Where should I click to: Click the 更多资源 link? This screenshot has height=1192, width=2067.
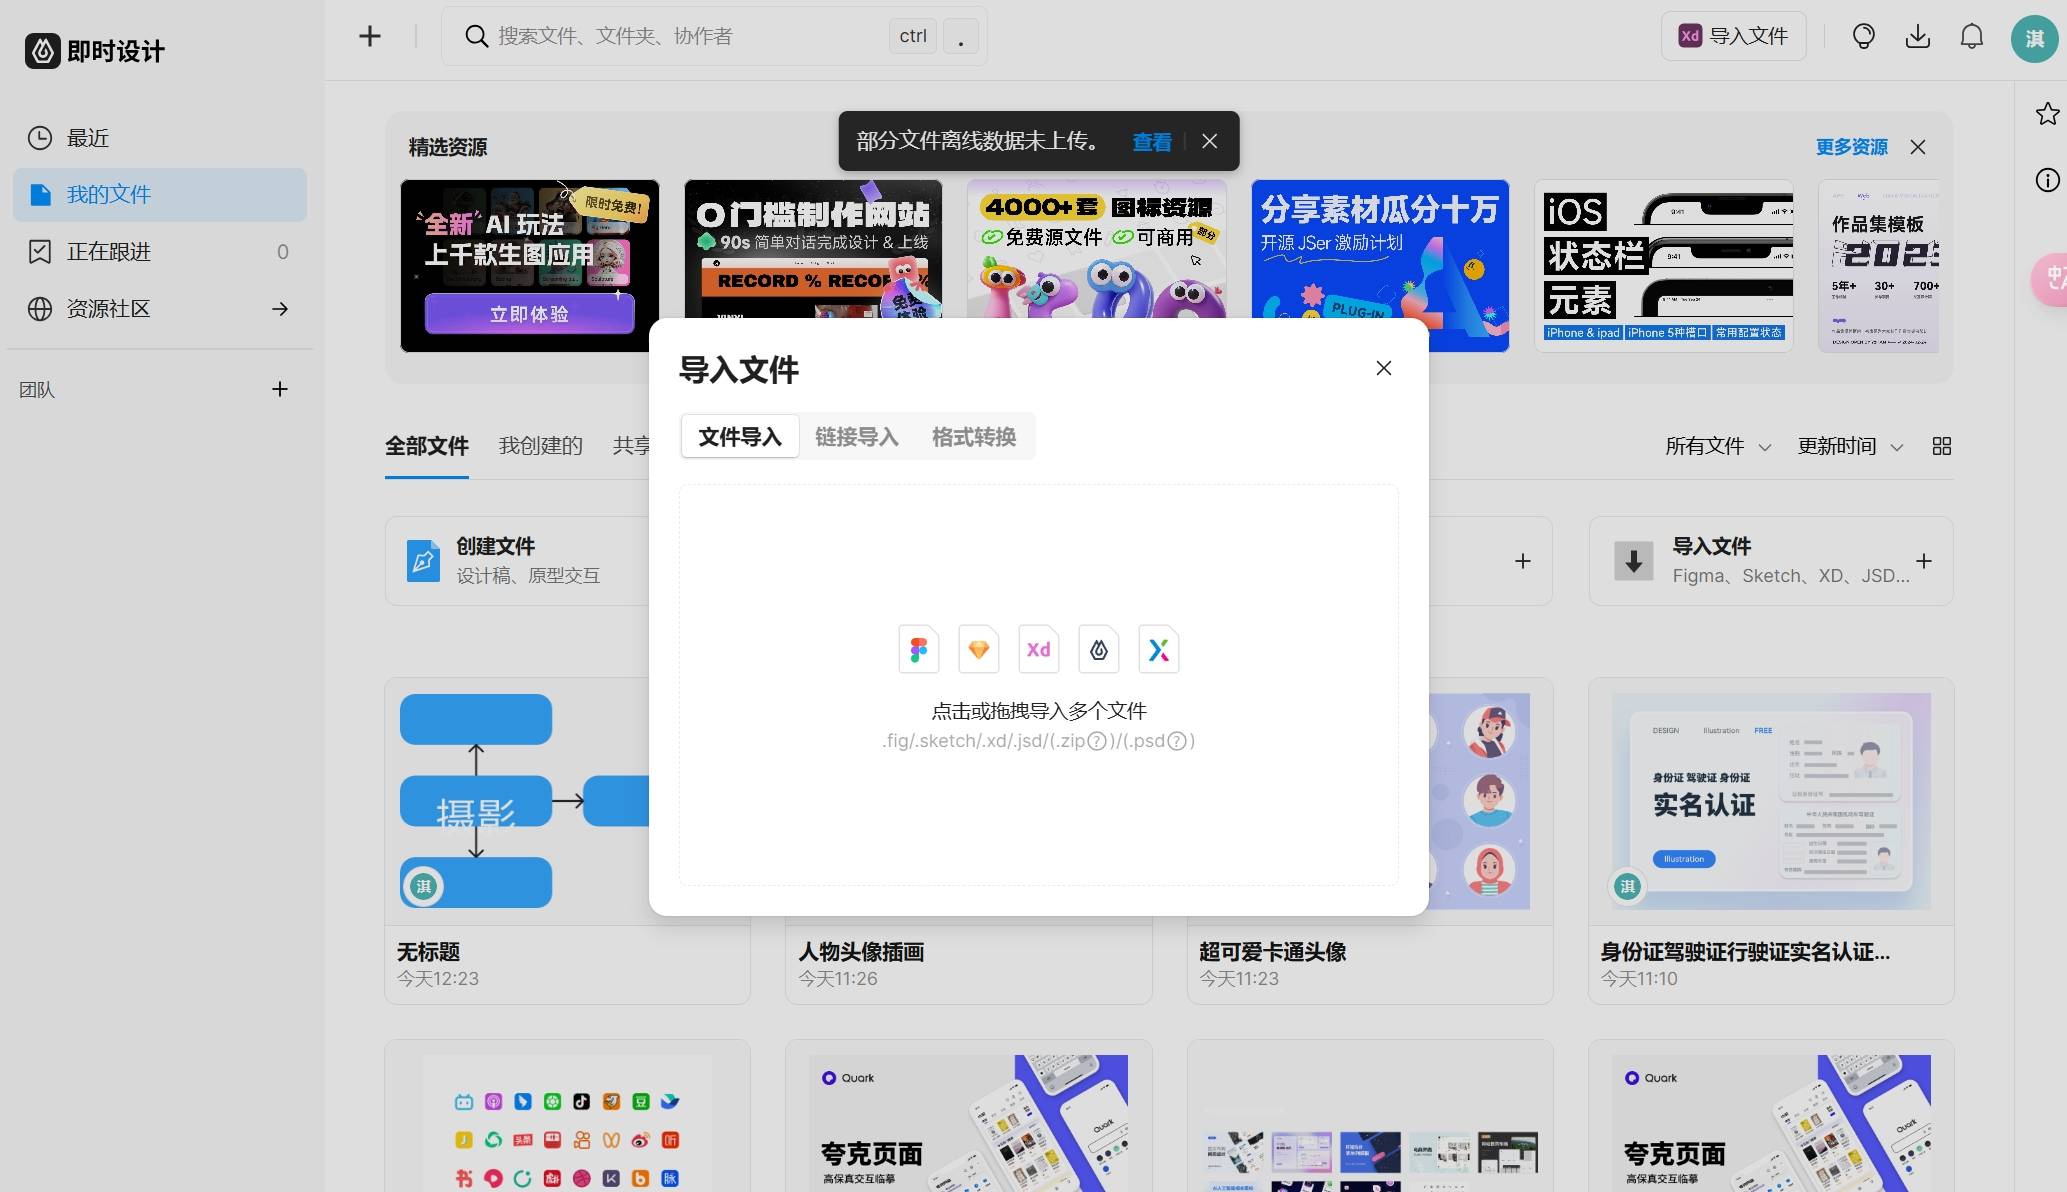click(x=1851, y=147)
